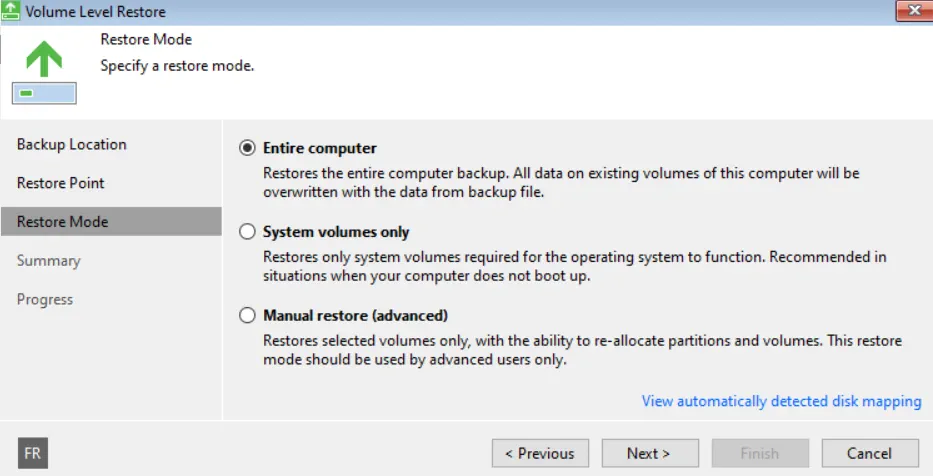This screenshot has width=933, height=476.
Task: Close the Volume Level Restore window
Action: pyautogui.click(x=914, y=10)
